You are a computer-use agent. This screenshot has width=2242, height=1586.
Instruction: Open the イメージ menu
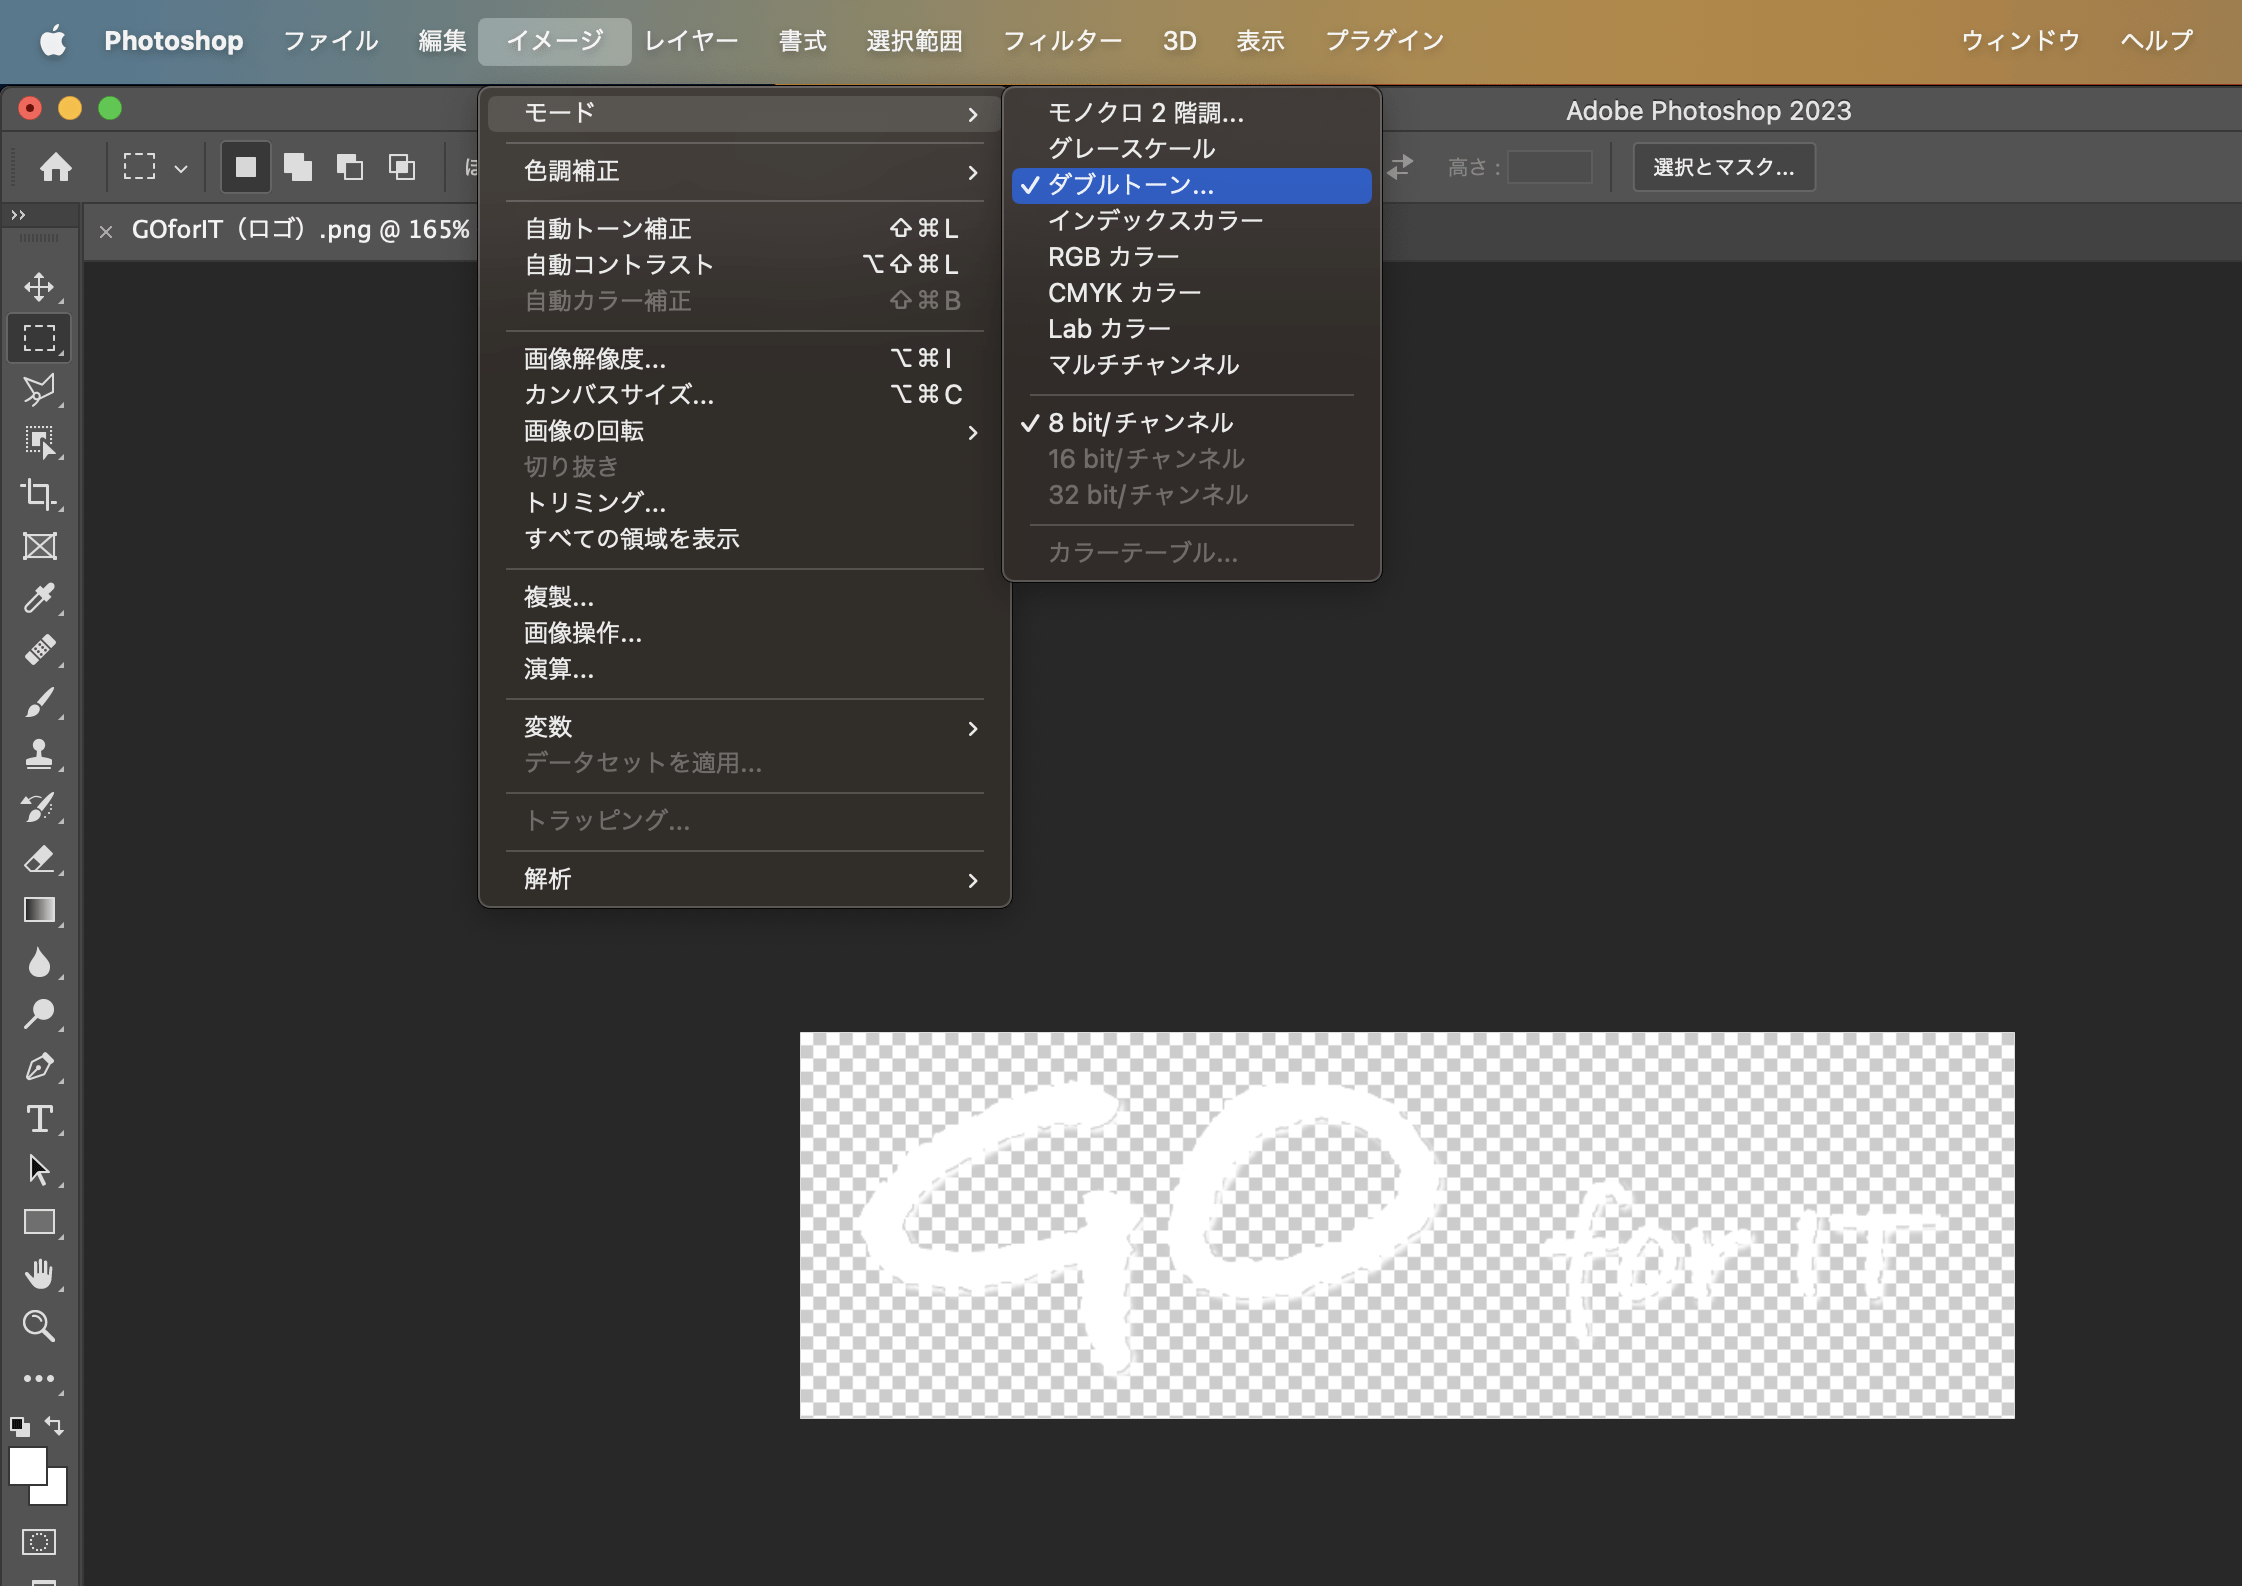coord(555,41)
